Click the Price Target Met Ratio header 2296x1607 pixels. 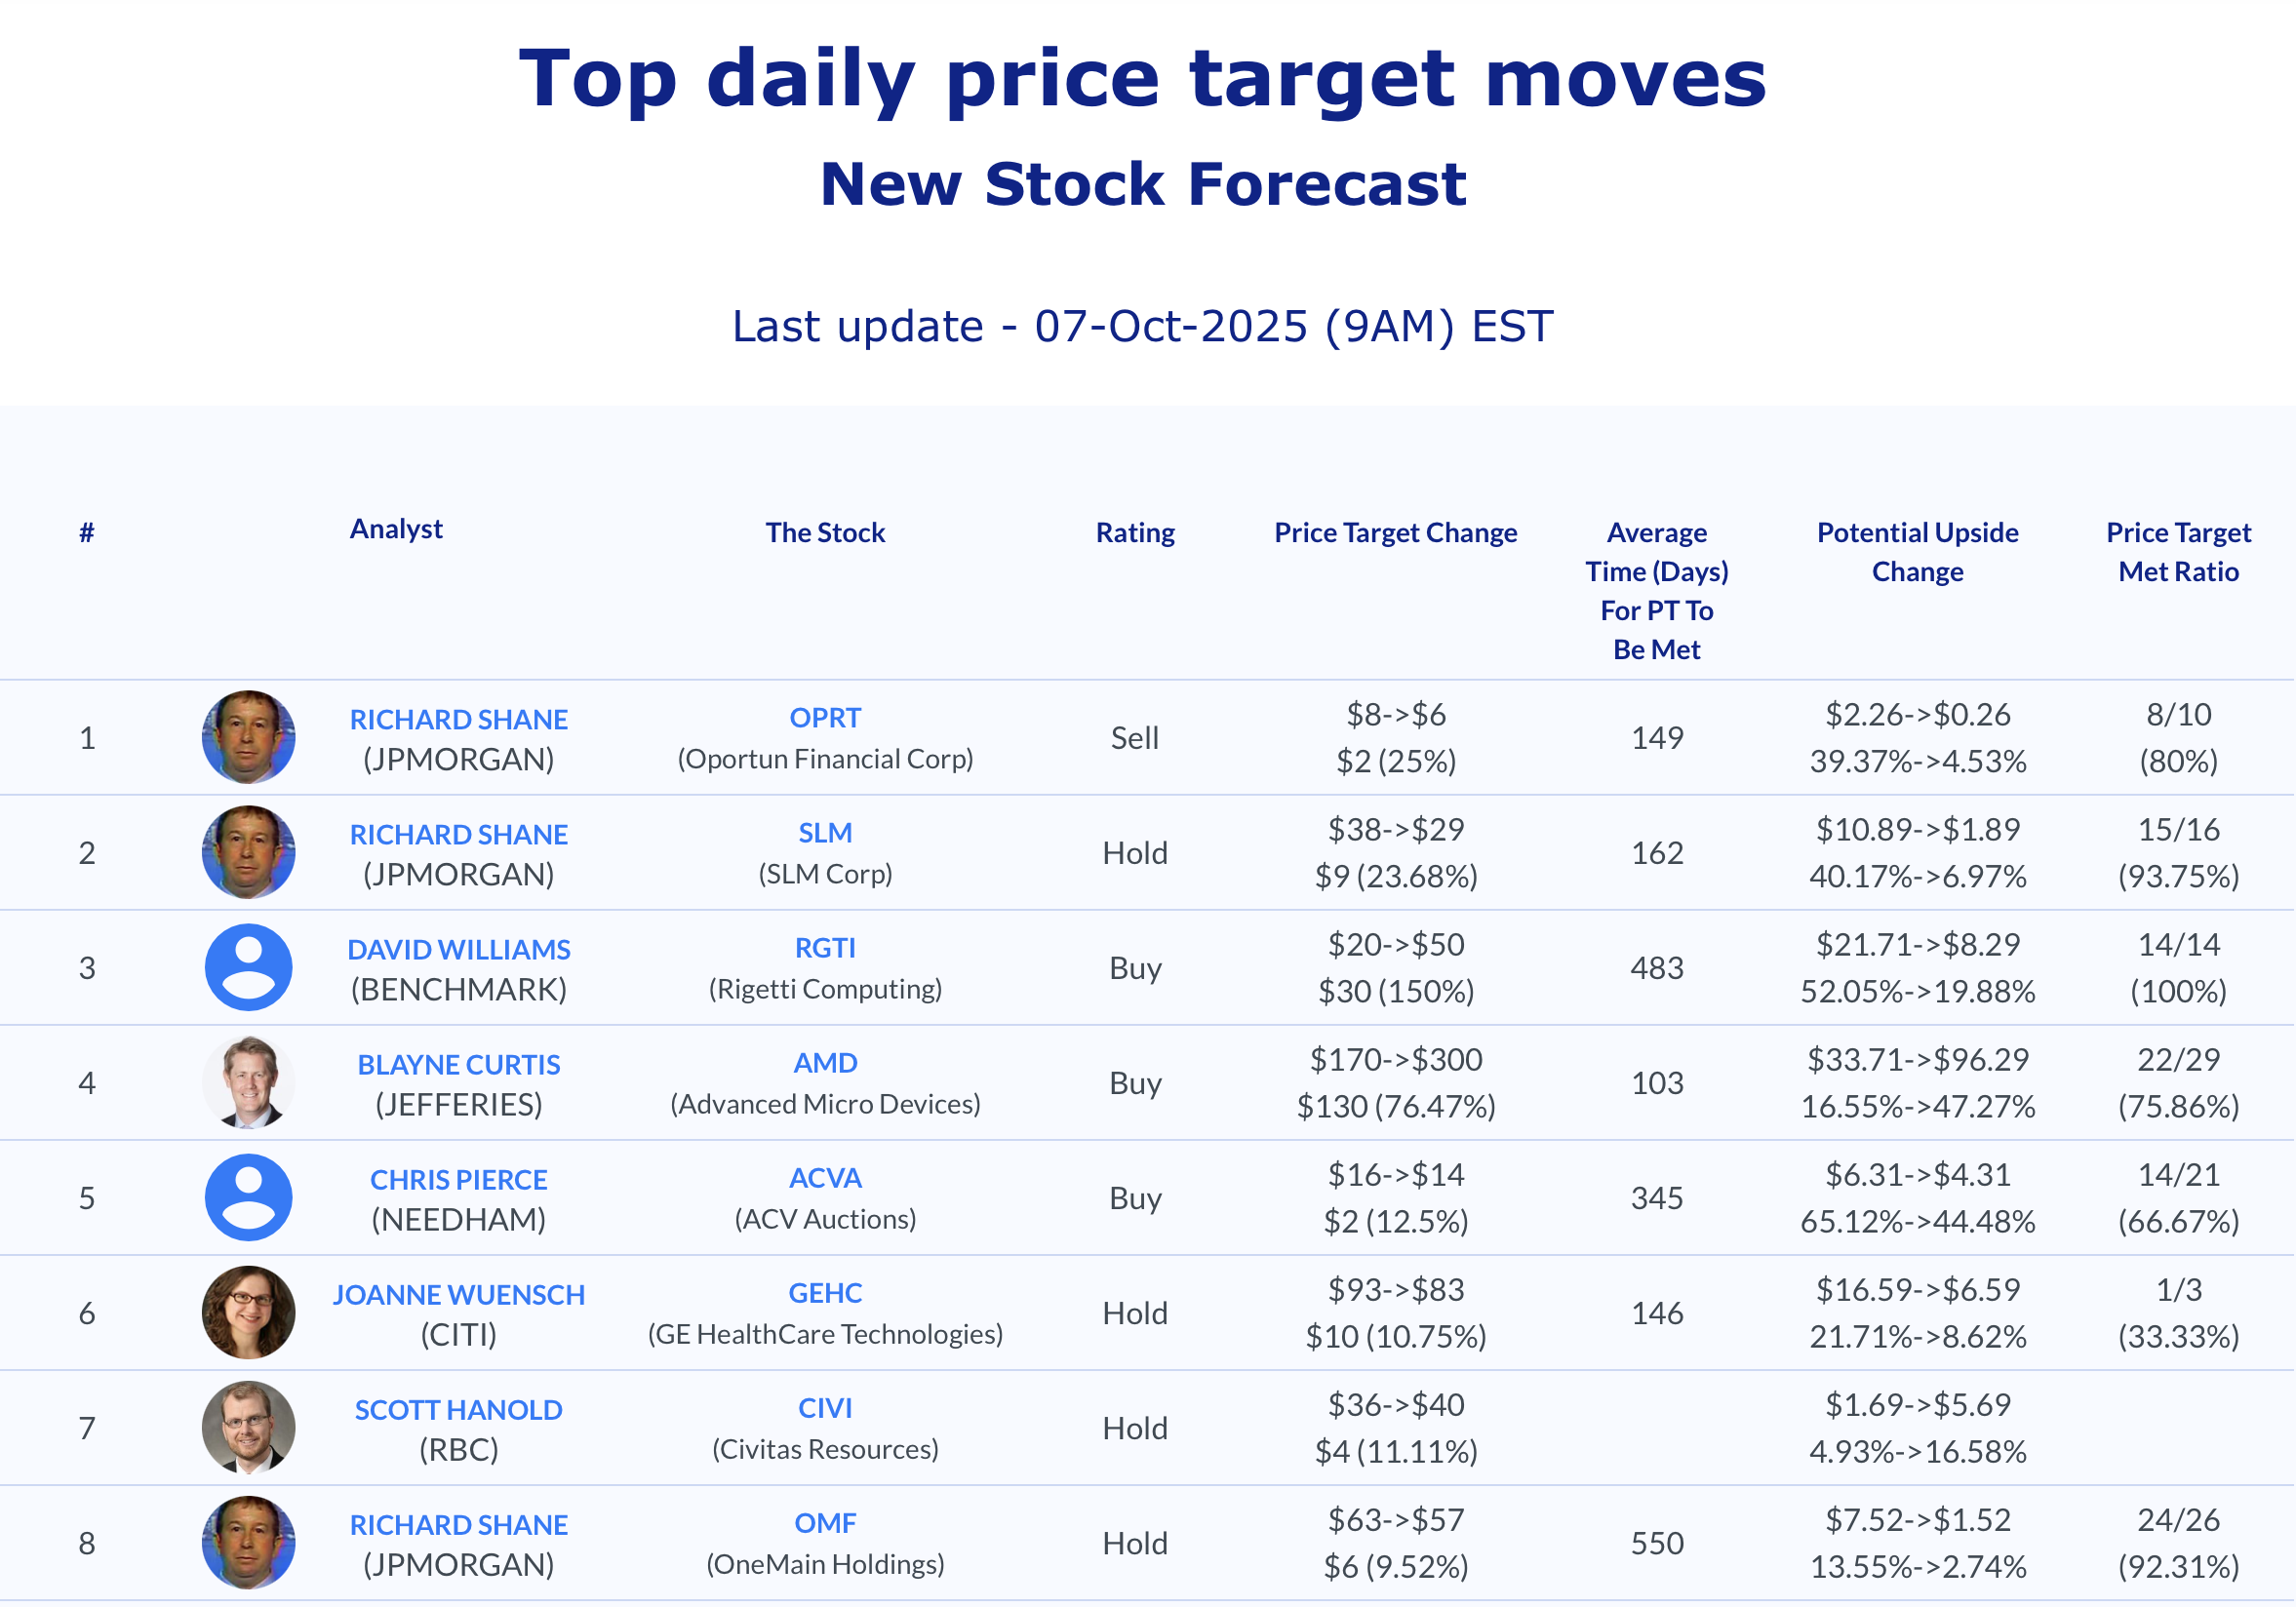2178,551
